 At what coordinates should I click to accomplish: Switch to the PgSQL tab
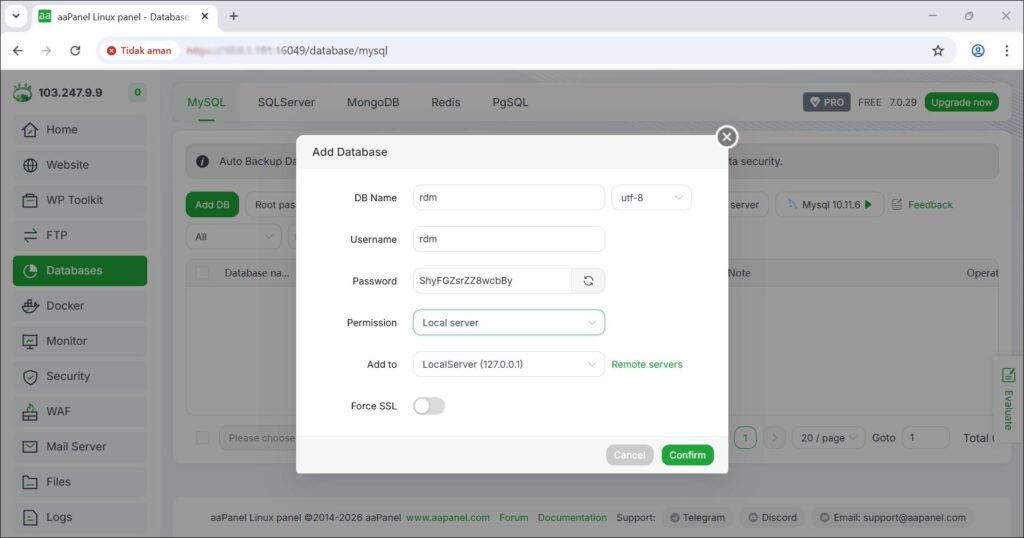[x=510, y=103]
